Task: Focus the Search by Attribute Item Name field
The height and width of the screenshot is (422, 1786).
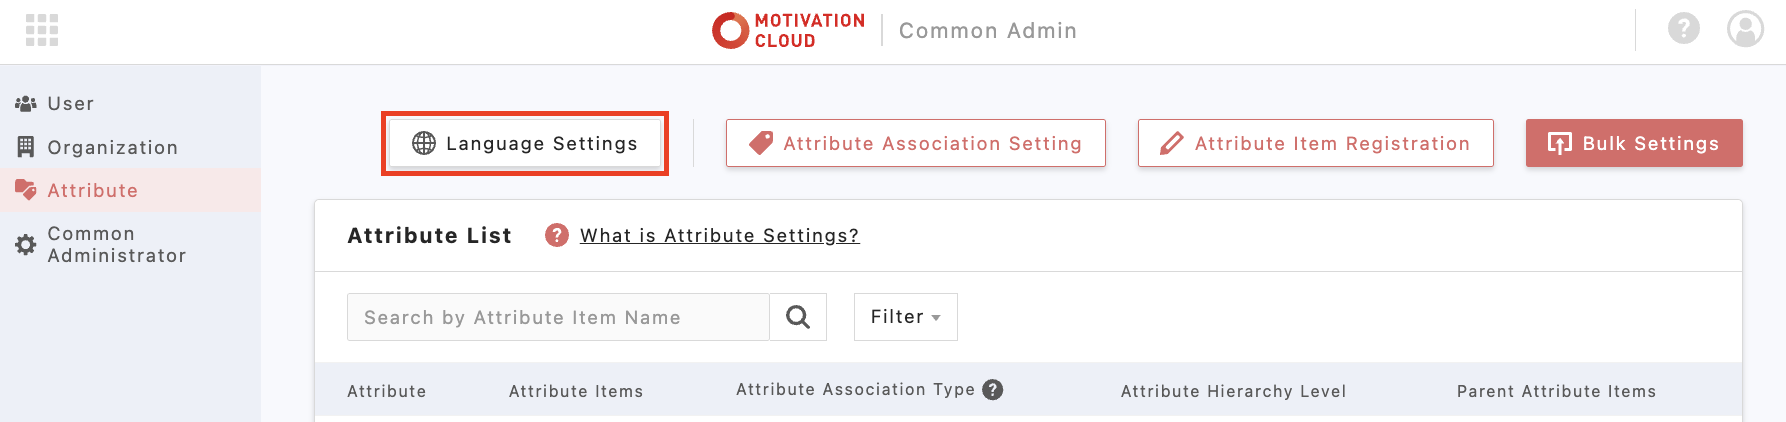Action: pyautogui.click(x=557, y=317)
